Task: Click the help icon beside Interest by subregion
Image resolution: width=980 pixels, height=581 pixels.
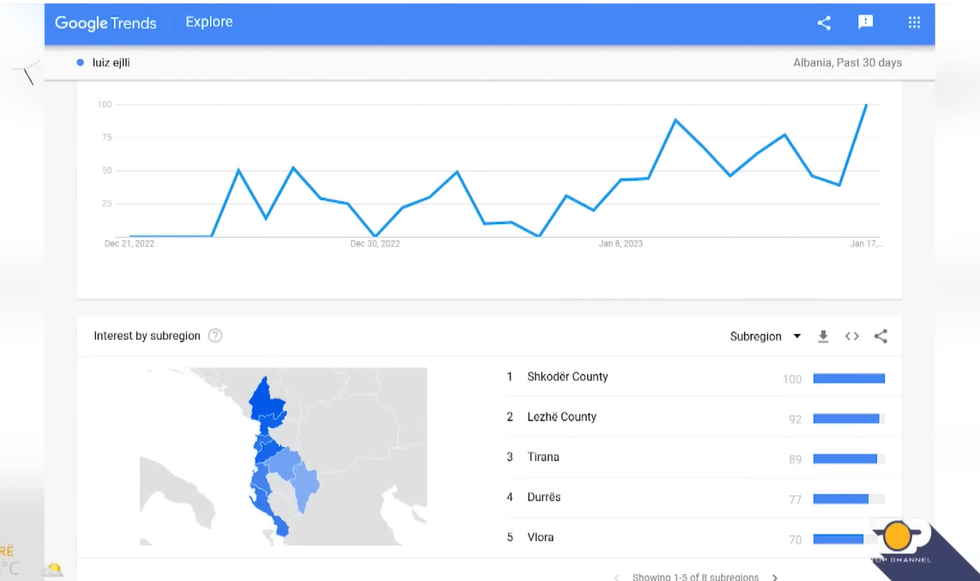Action: coord(215,336)
